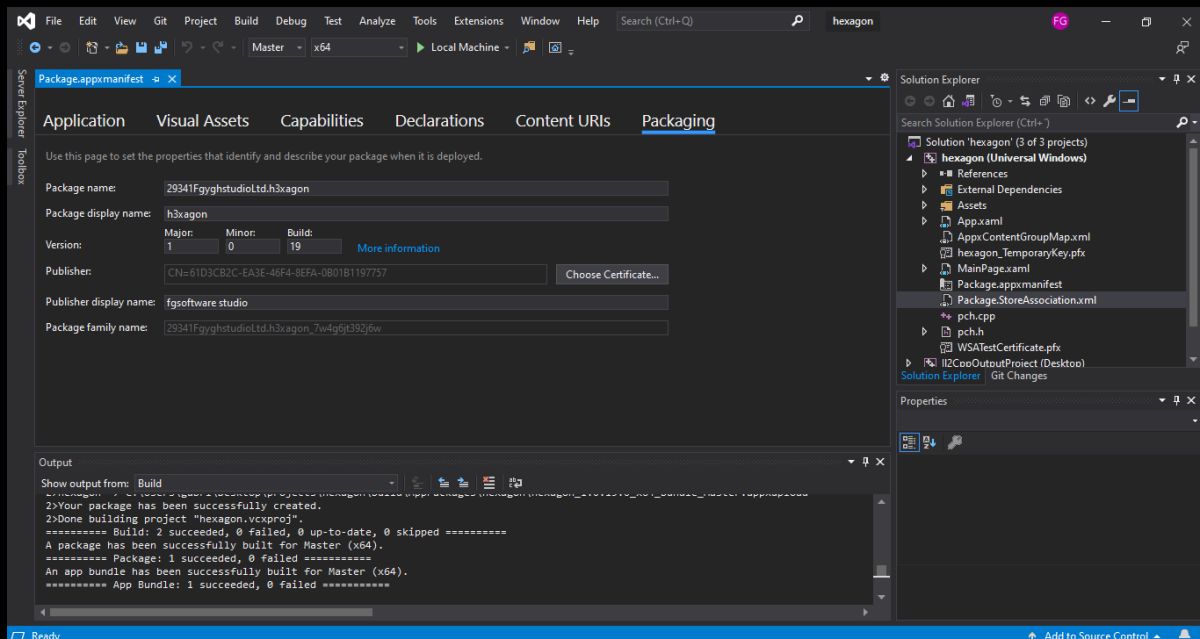Image resolution: width=1200 pixels, height=639 pixels.
Task: Click the Choose Certificate button
Action: [613, 275]
